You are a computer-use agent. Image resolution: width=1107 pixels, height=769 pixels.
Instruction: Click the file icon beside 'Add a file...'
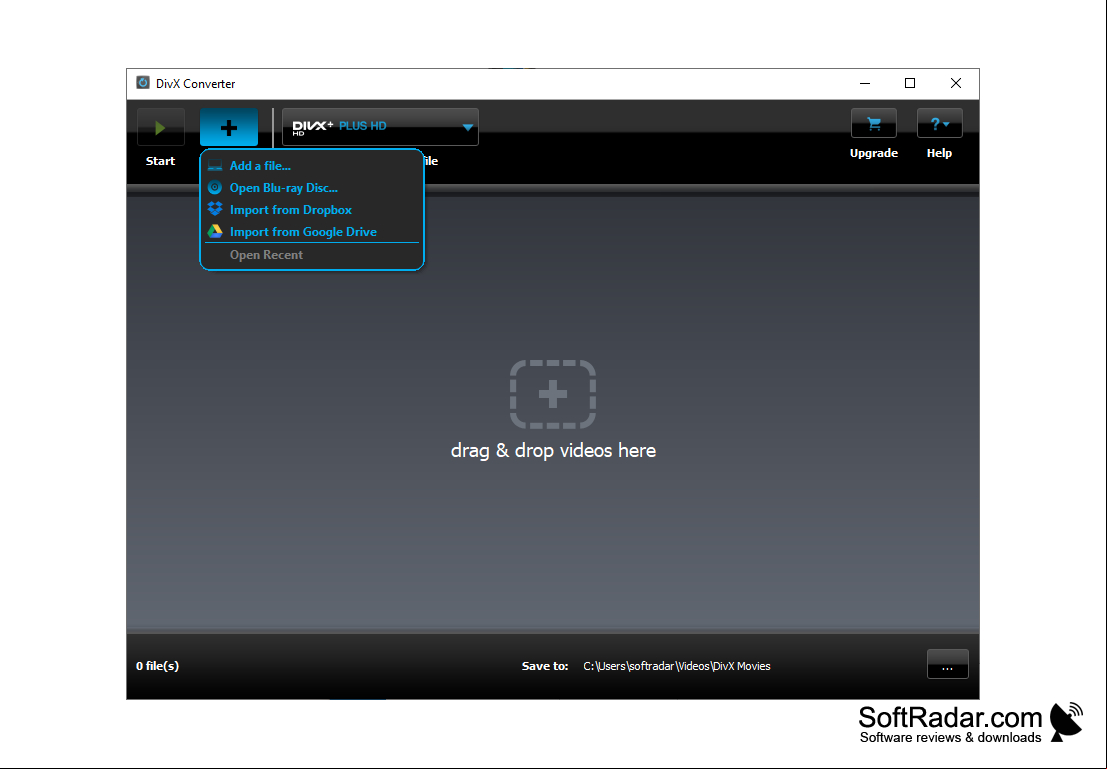[x=215, y=166]
